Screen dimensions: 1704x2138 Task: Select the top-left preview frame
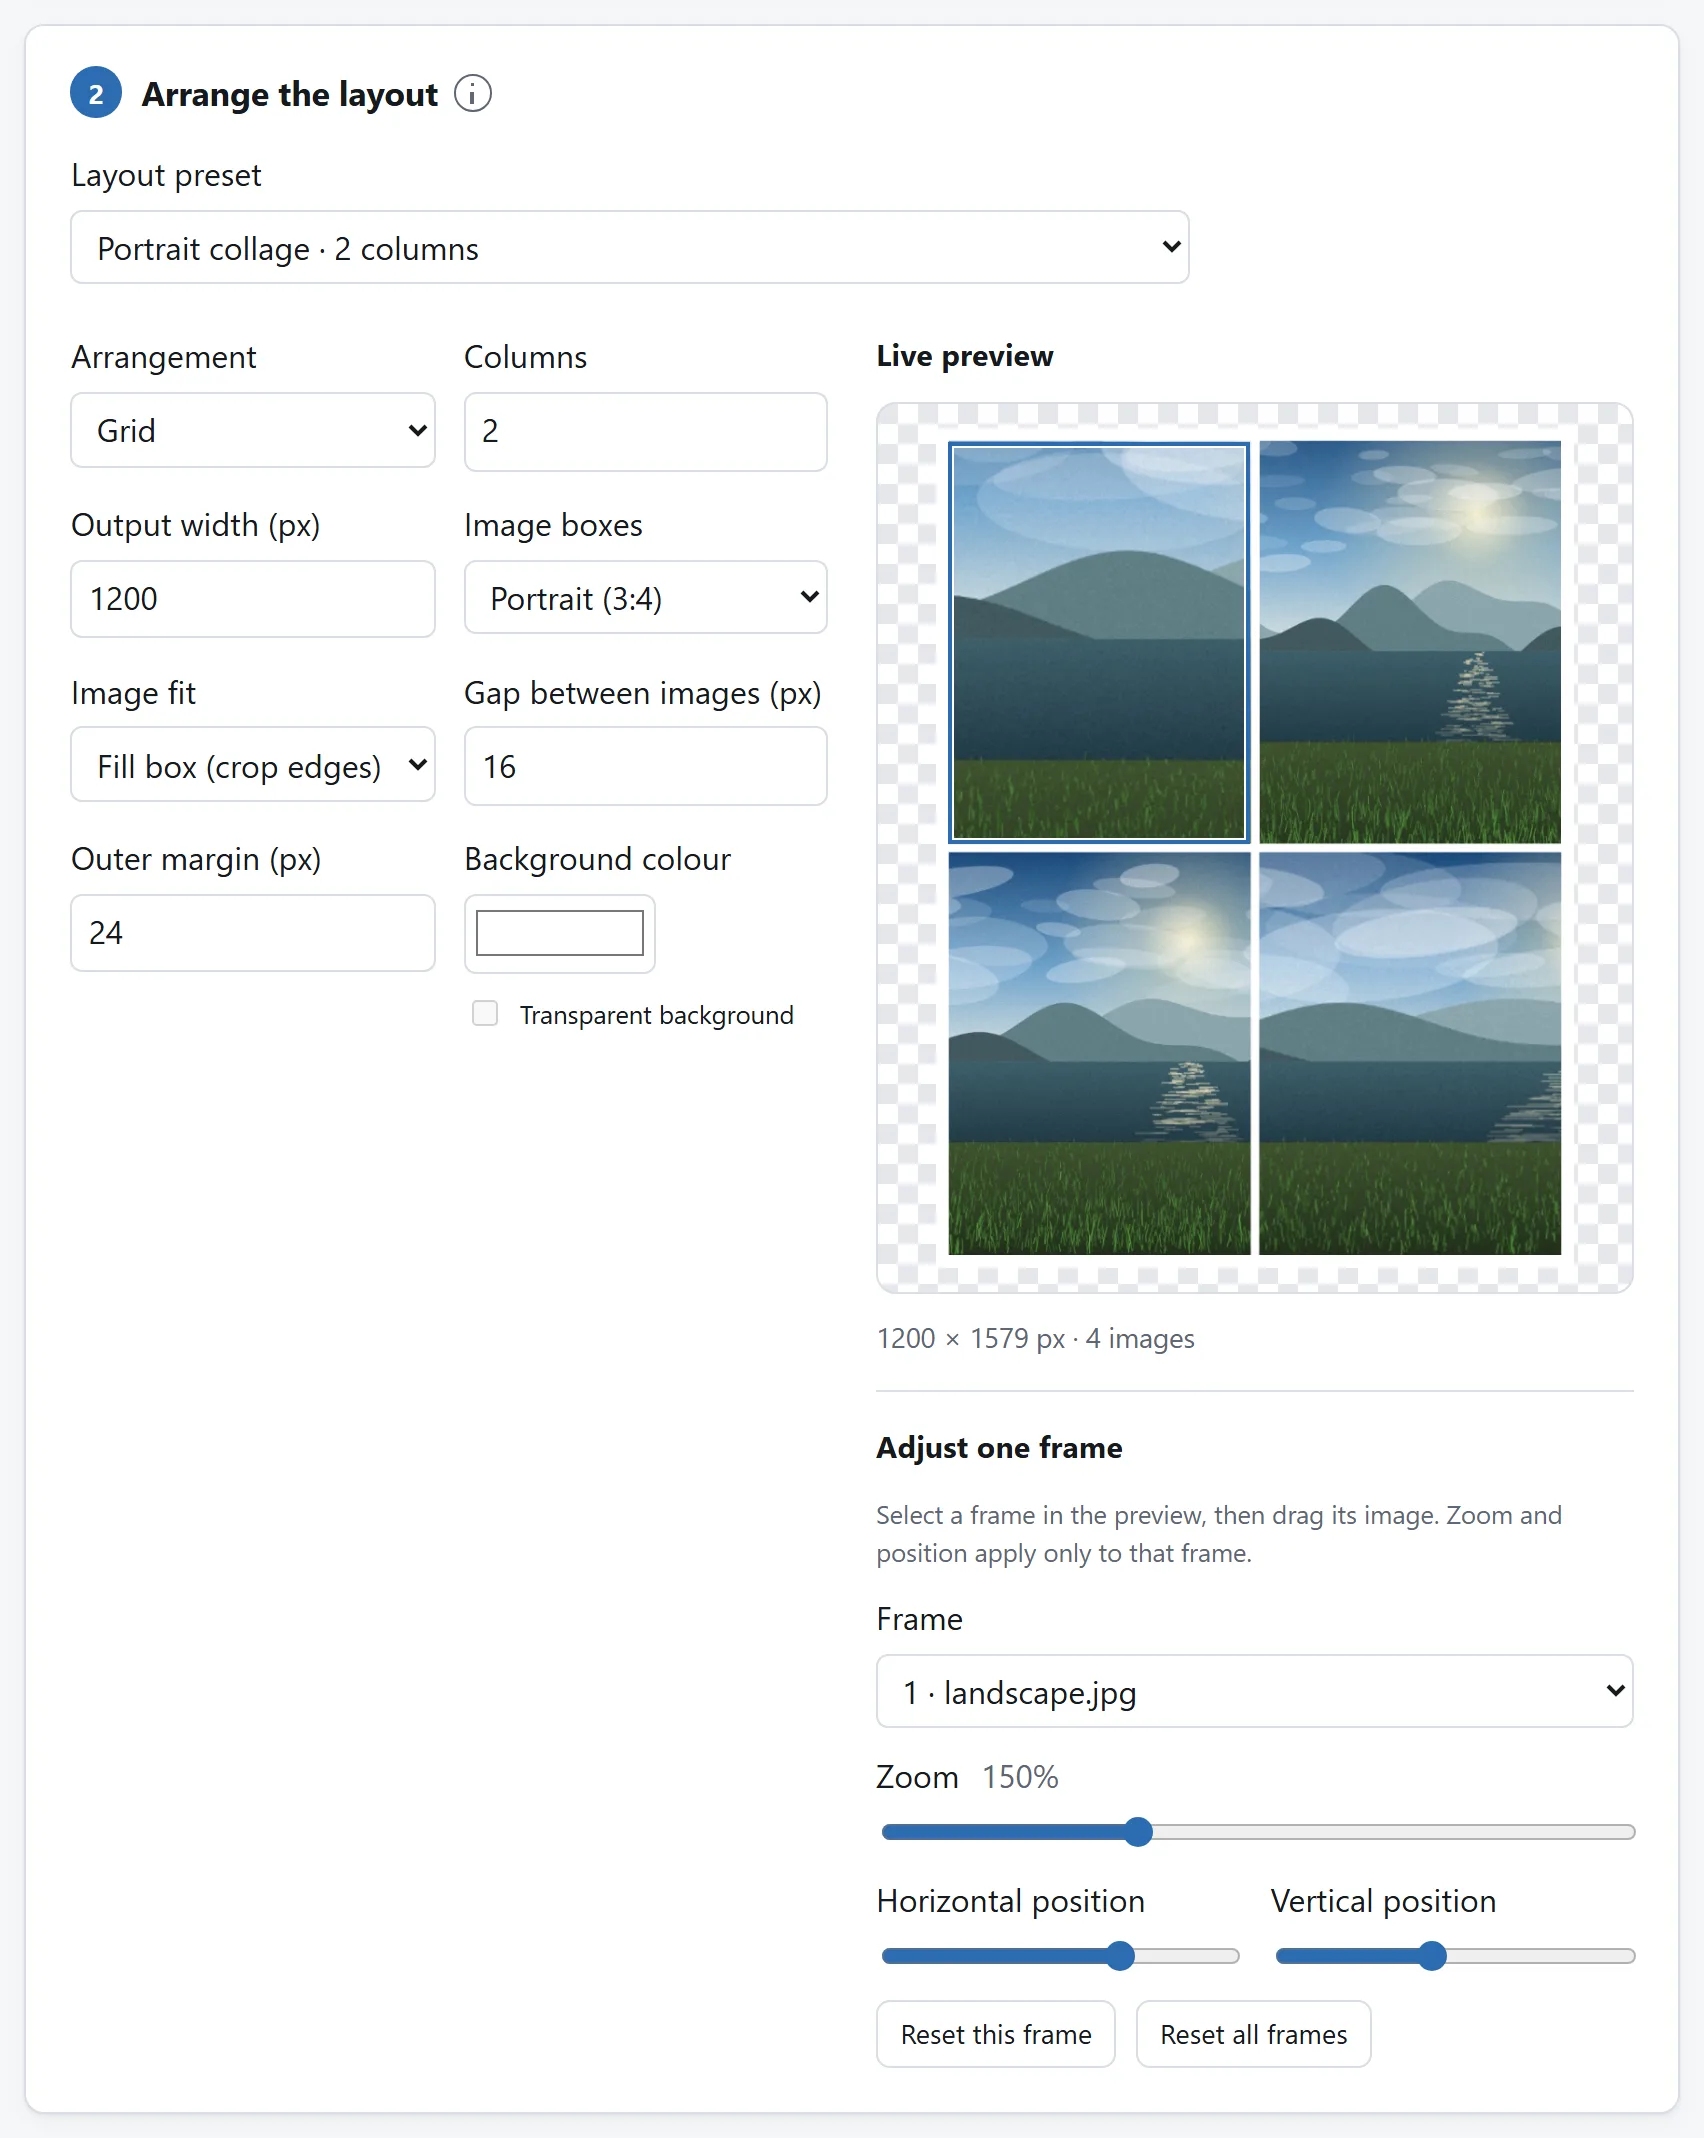pyautogui.click(x=1099, y=642)
